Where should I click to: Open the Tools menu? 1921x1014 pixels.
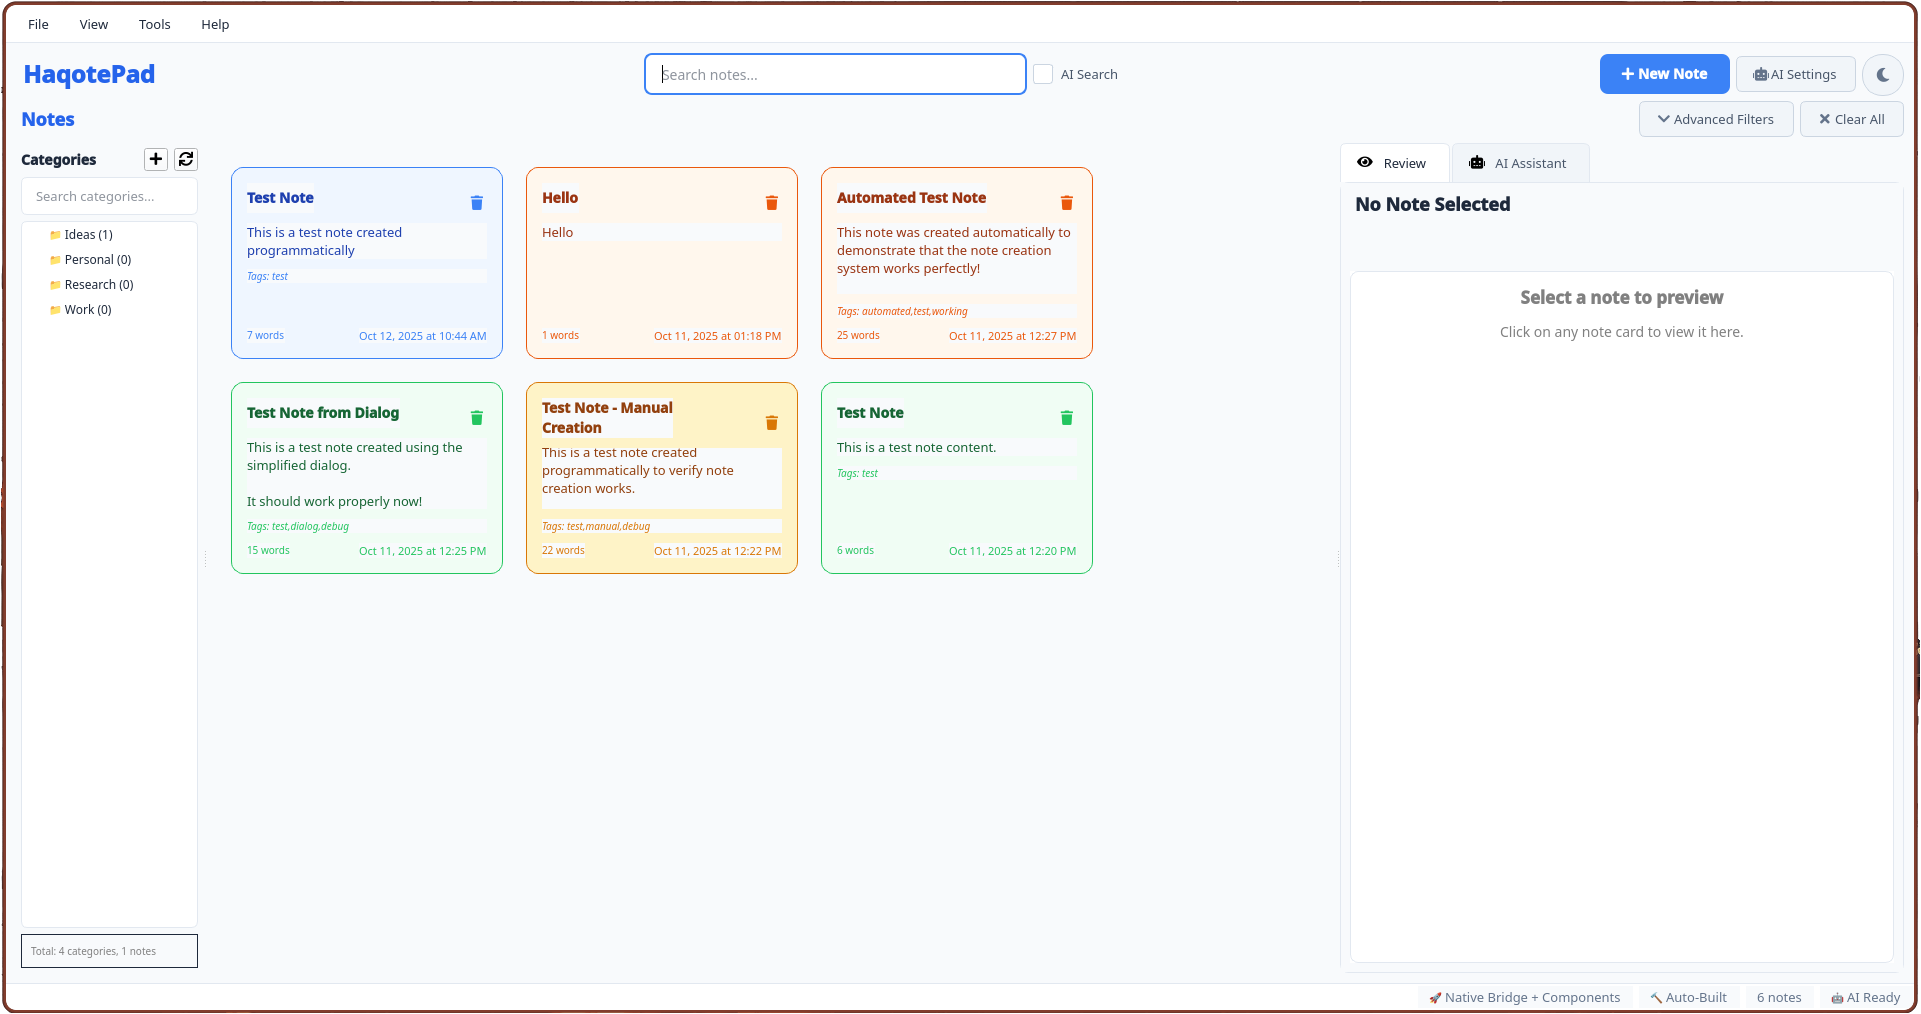pos(154,24)
